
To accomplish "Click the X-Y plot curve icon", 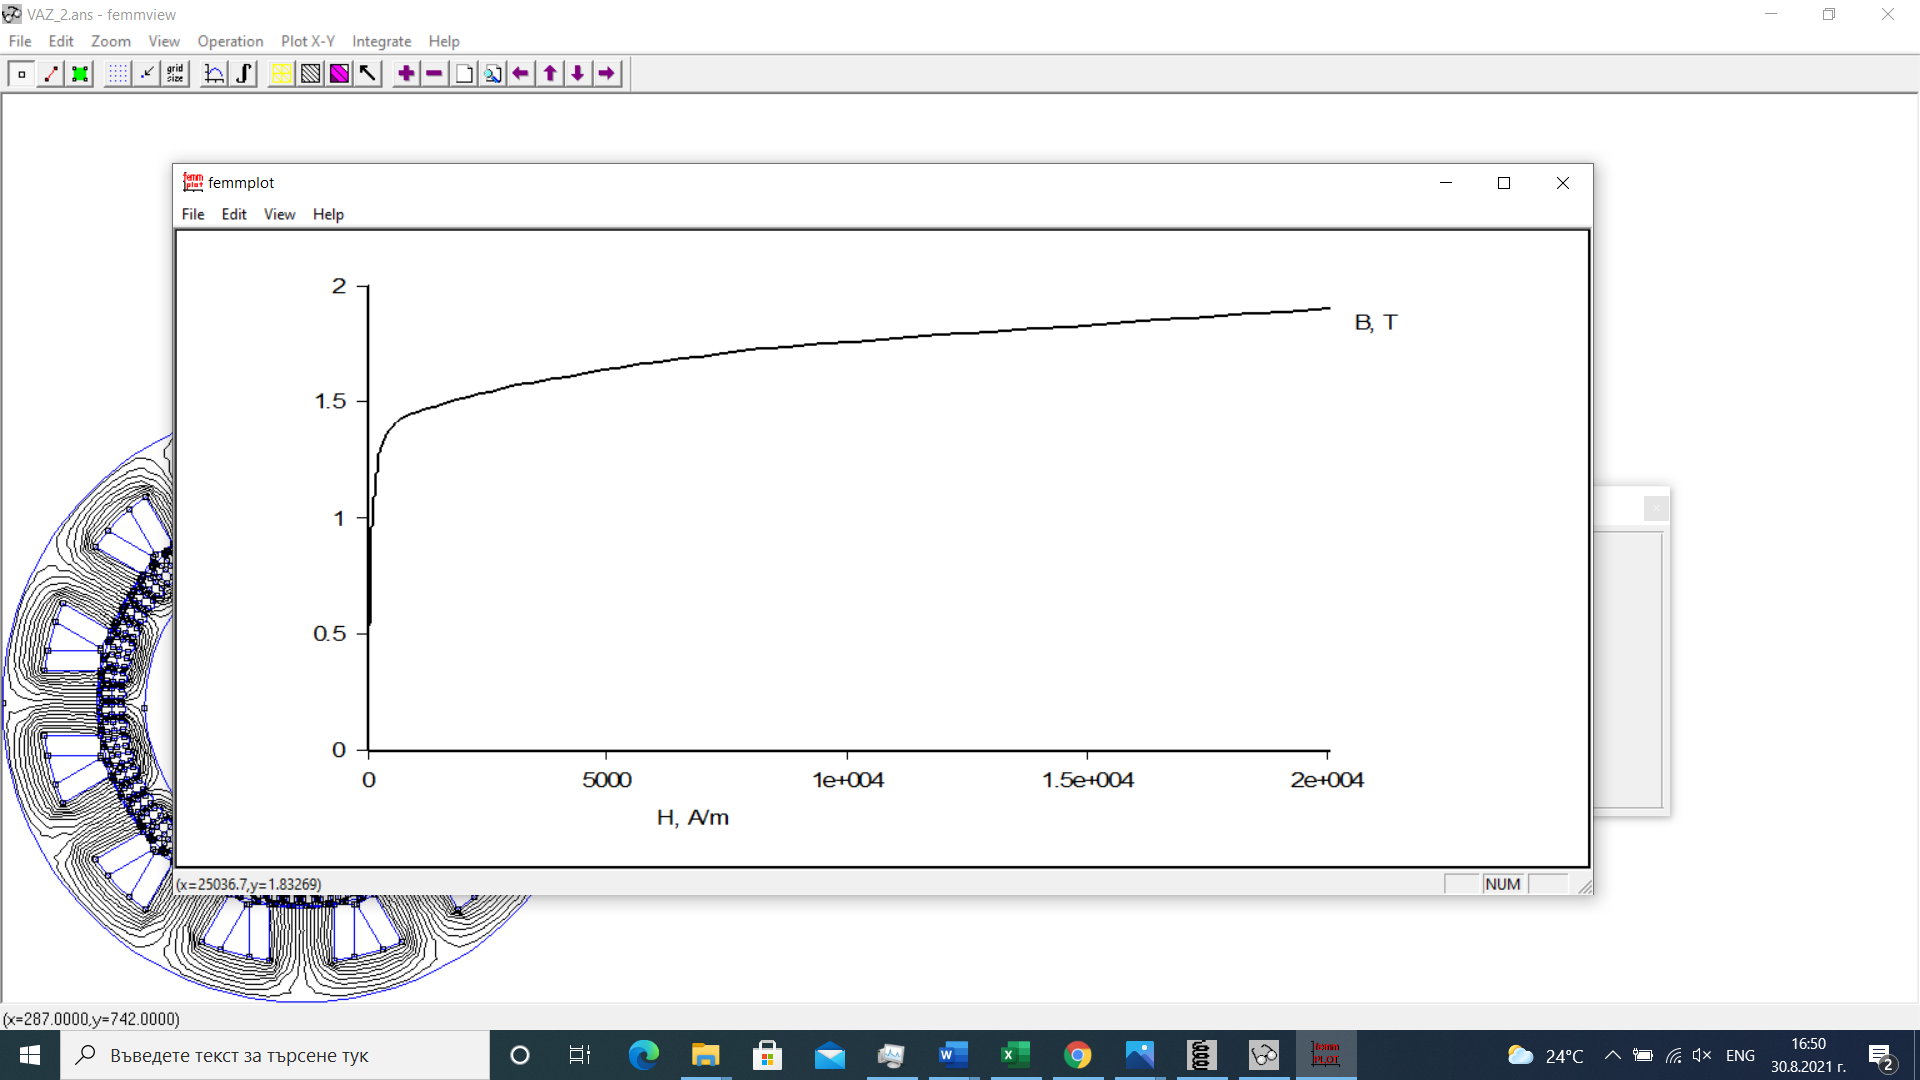I will (x=214, y=73).
